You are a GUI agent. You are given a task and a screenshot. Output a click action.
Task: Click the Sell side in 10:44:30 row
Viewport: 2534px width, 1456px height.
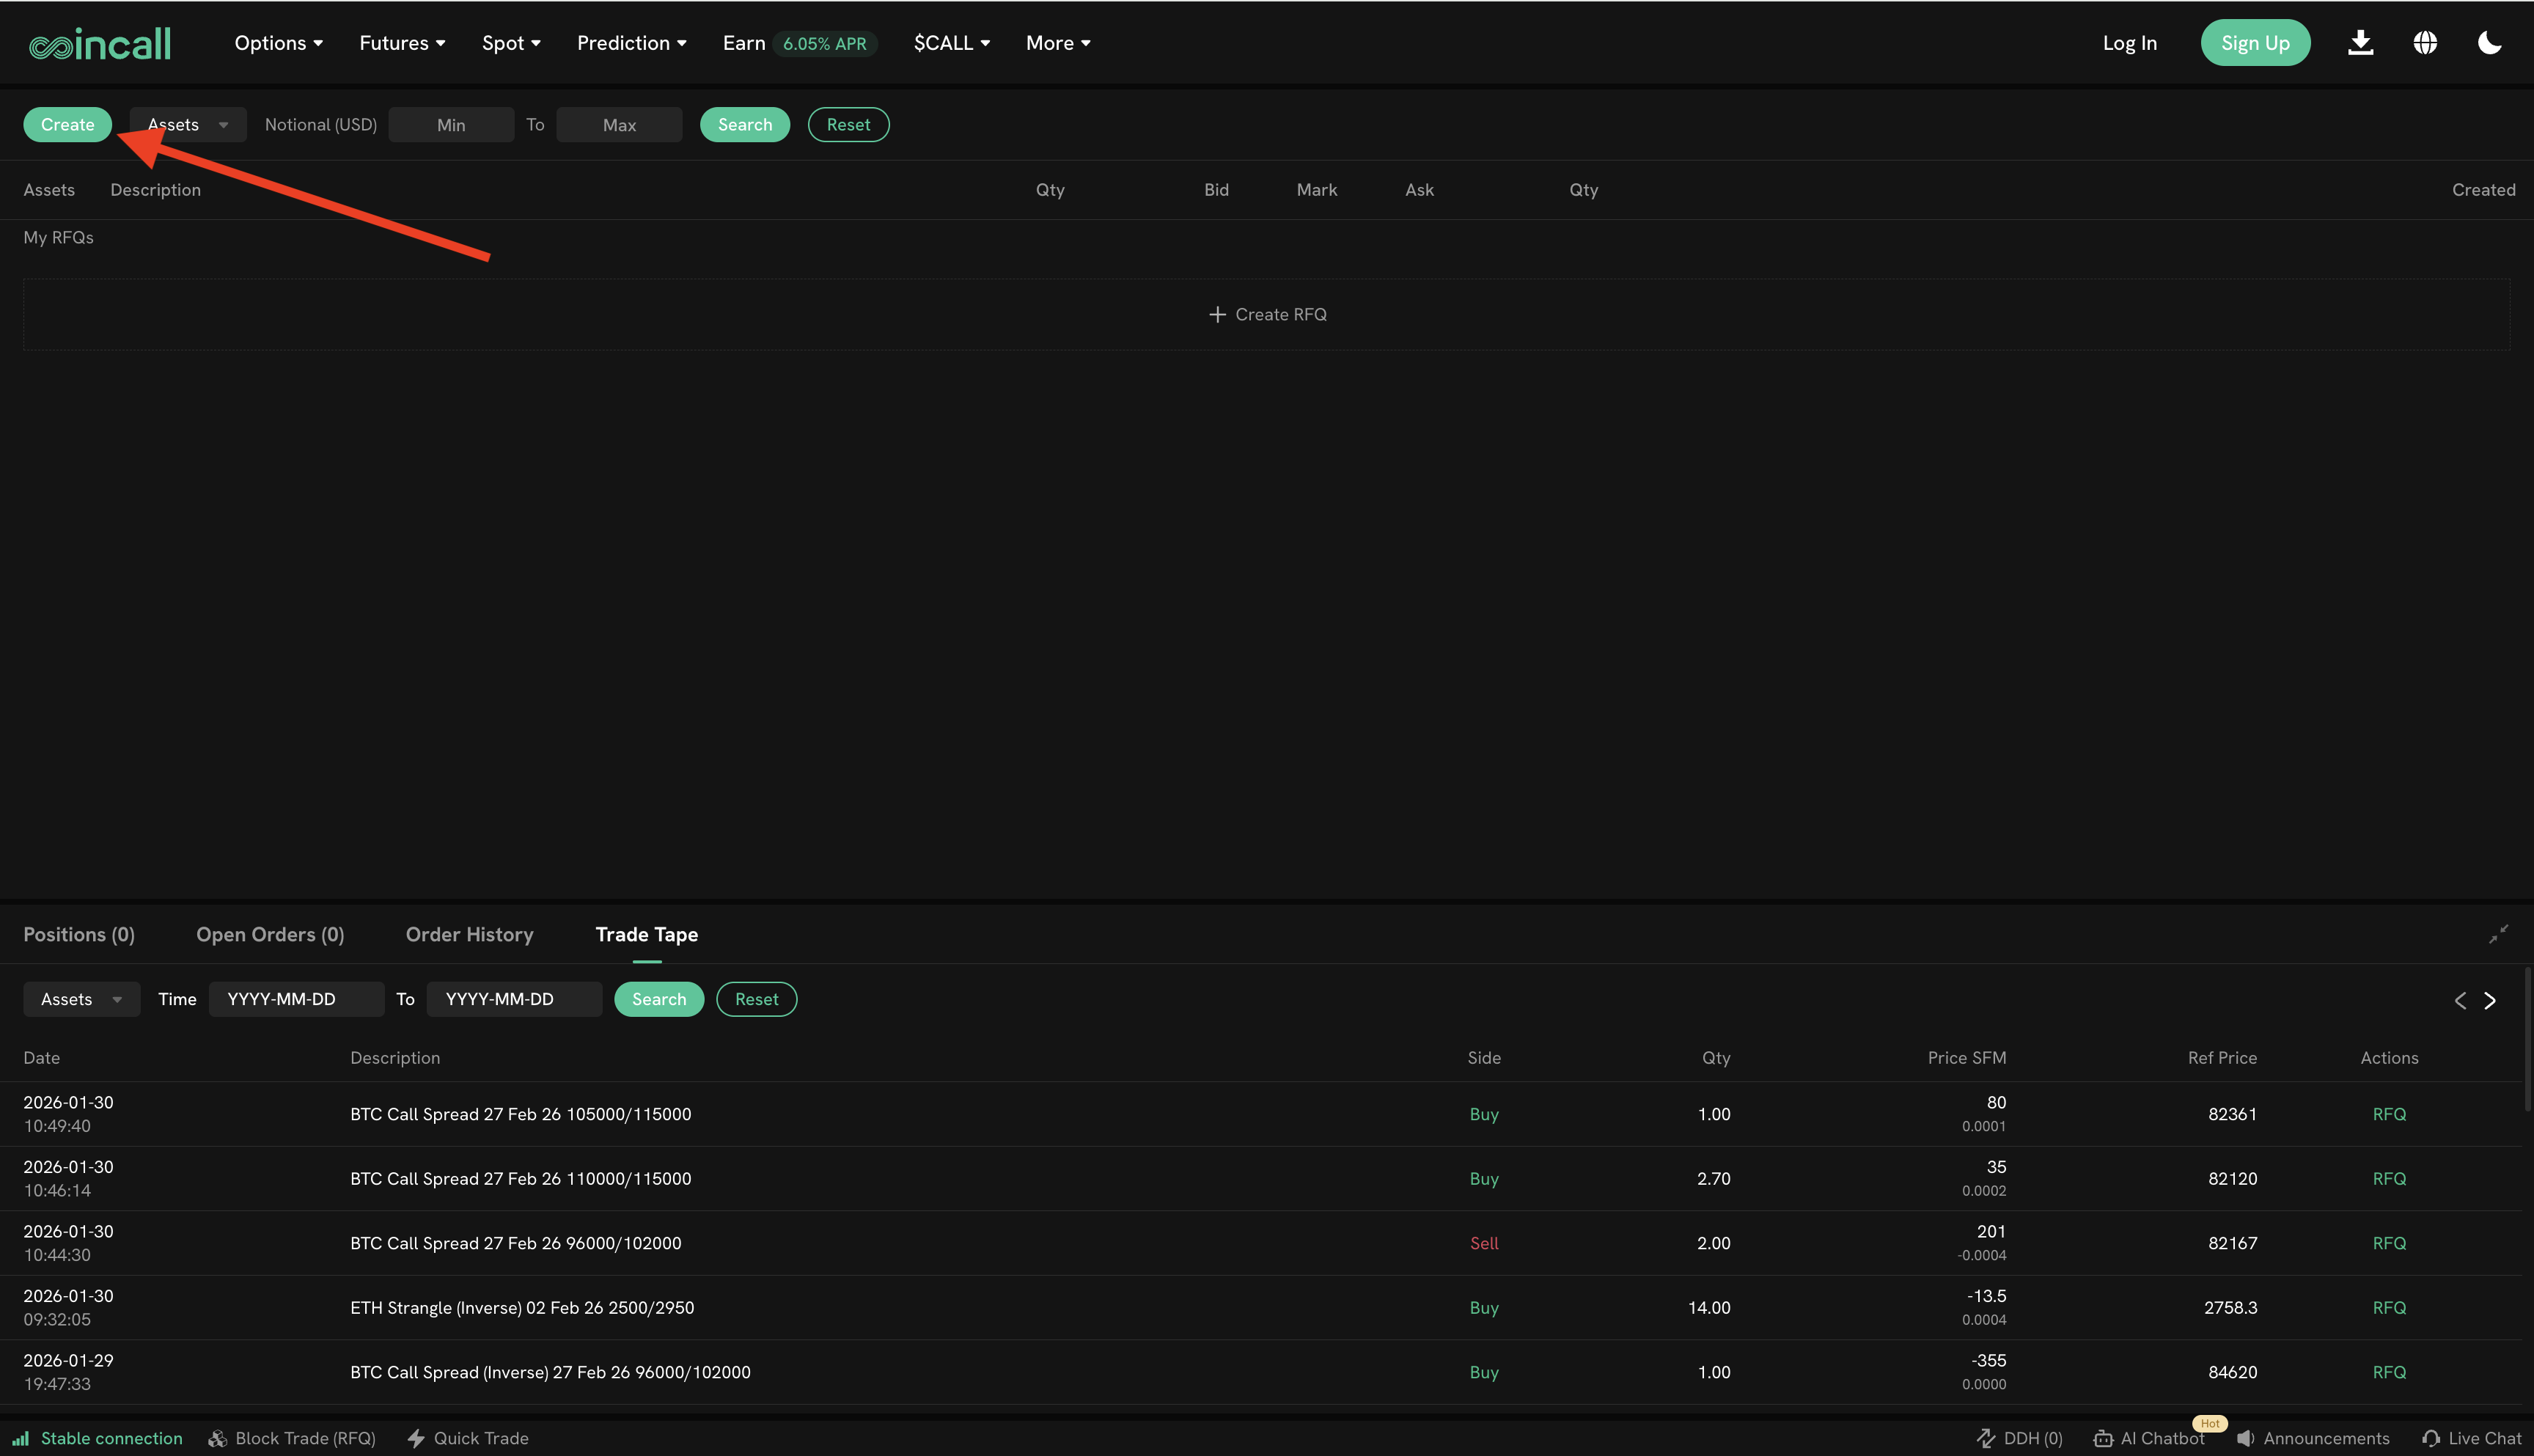(1484, 1243)
